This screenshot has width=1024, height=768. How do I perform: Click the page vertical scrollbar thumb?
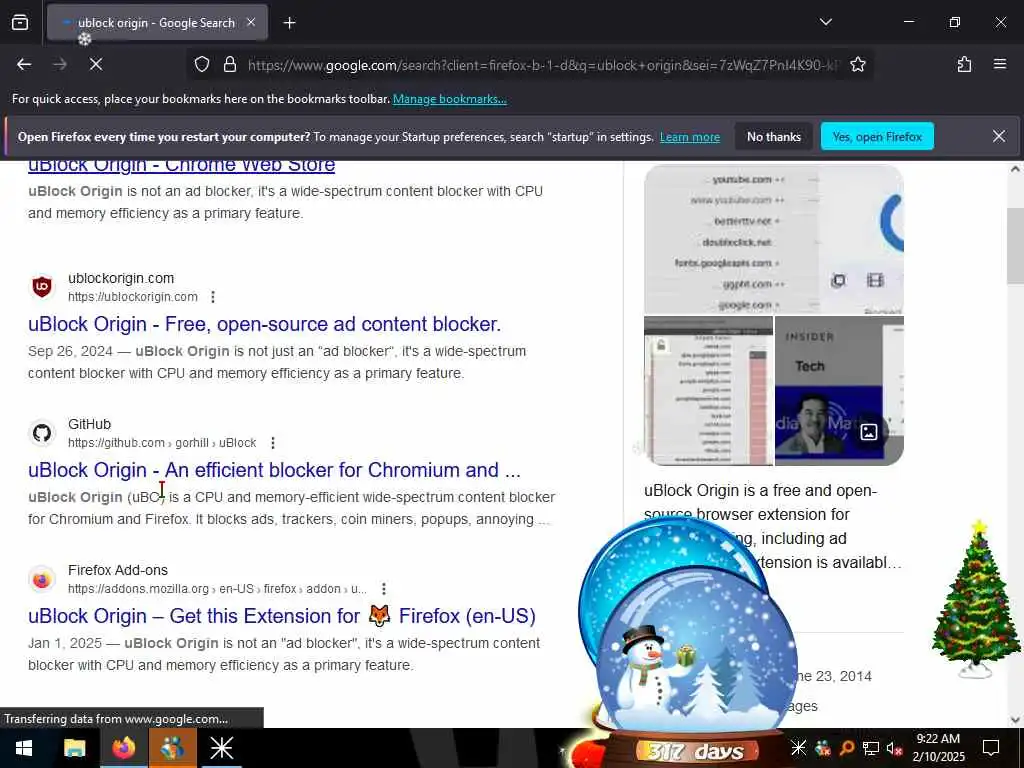pyautogui.click(x=1015, y=246)
